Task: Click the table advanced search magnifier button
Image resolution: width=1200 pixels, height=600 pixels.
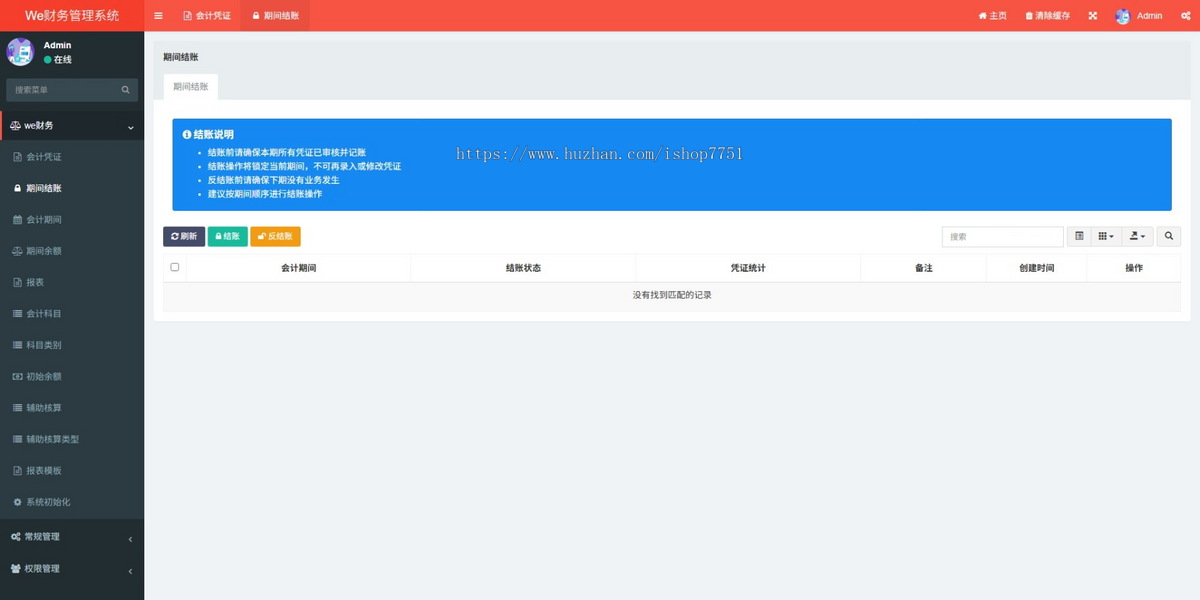Action: [x=1169, y=237]
